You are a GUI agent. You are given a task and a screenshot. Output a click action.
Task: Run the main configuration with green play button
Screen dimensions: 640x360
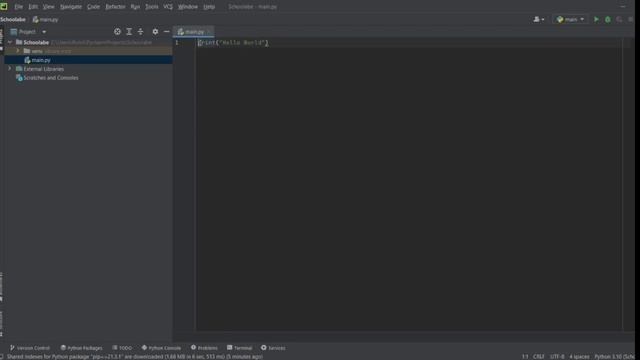(x=596, y=19)
